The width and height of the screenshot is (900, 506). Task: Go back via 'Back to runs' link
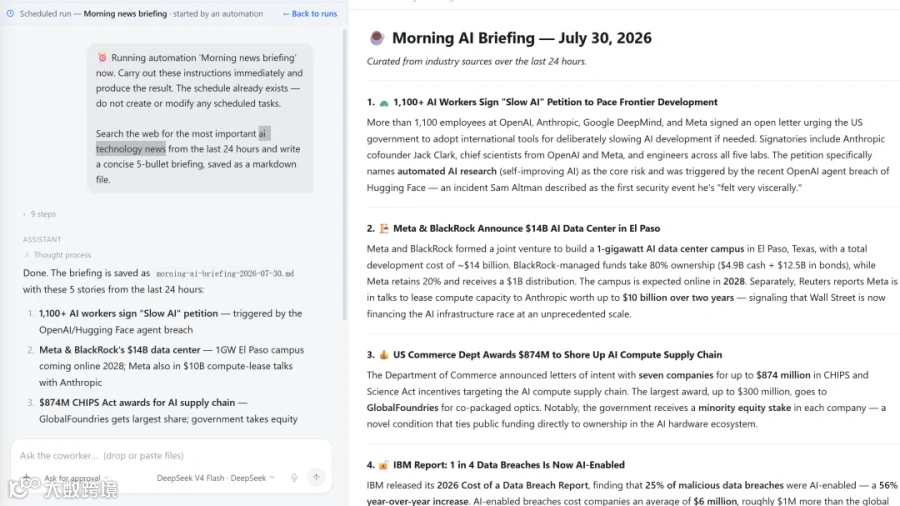click(x=310, y=14)
